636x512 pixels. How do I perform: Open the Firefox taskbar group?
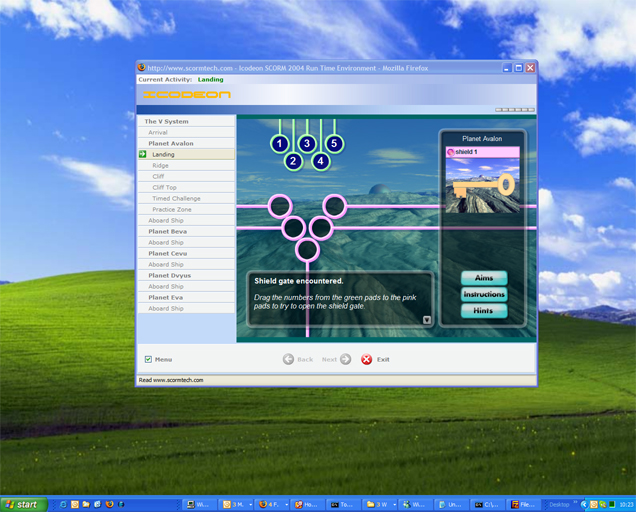pyautogui.click(x=274, y=504)
